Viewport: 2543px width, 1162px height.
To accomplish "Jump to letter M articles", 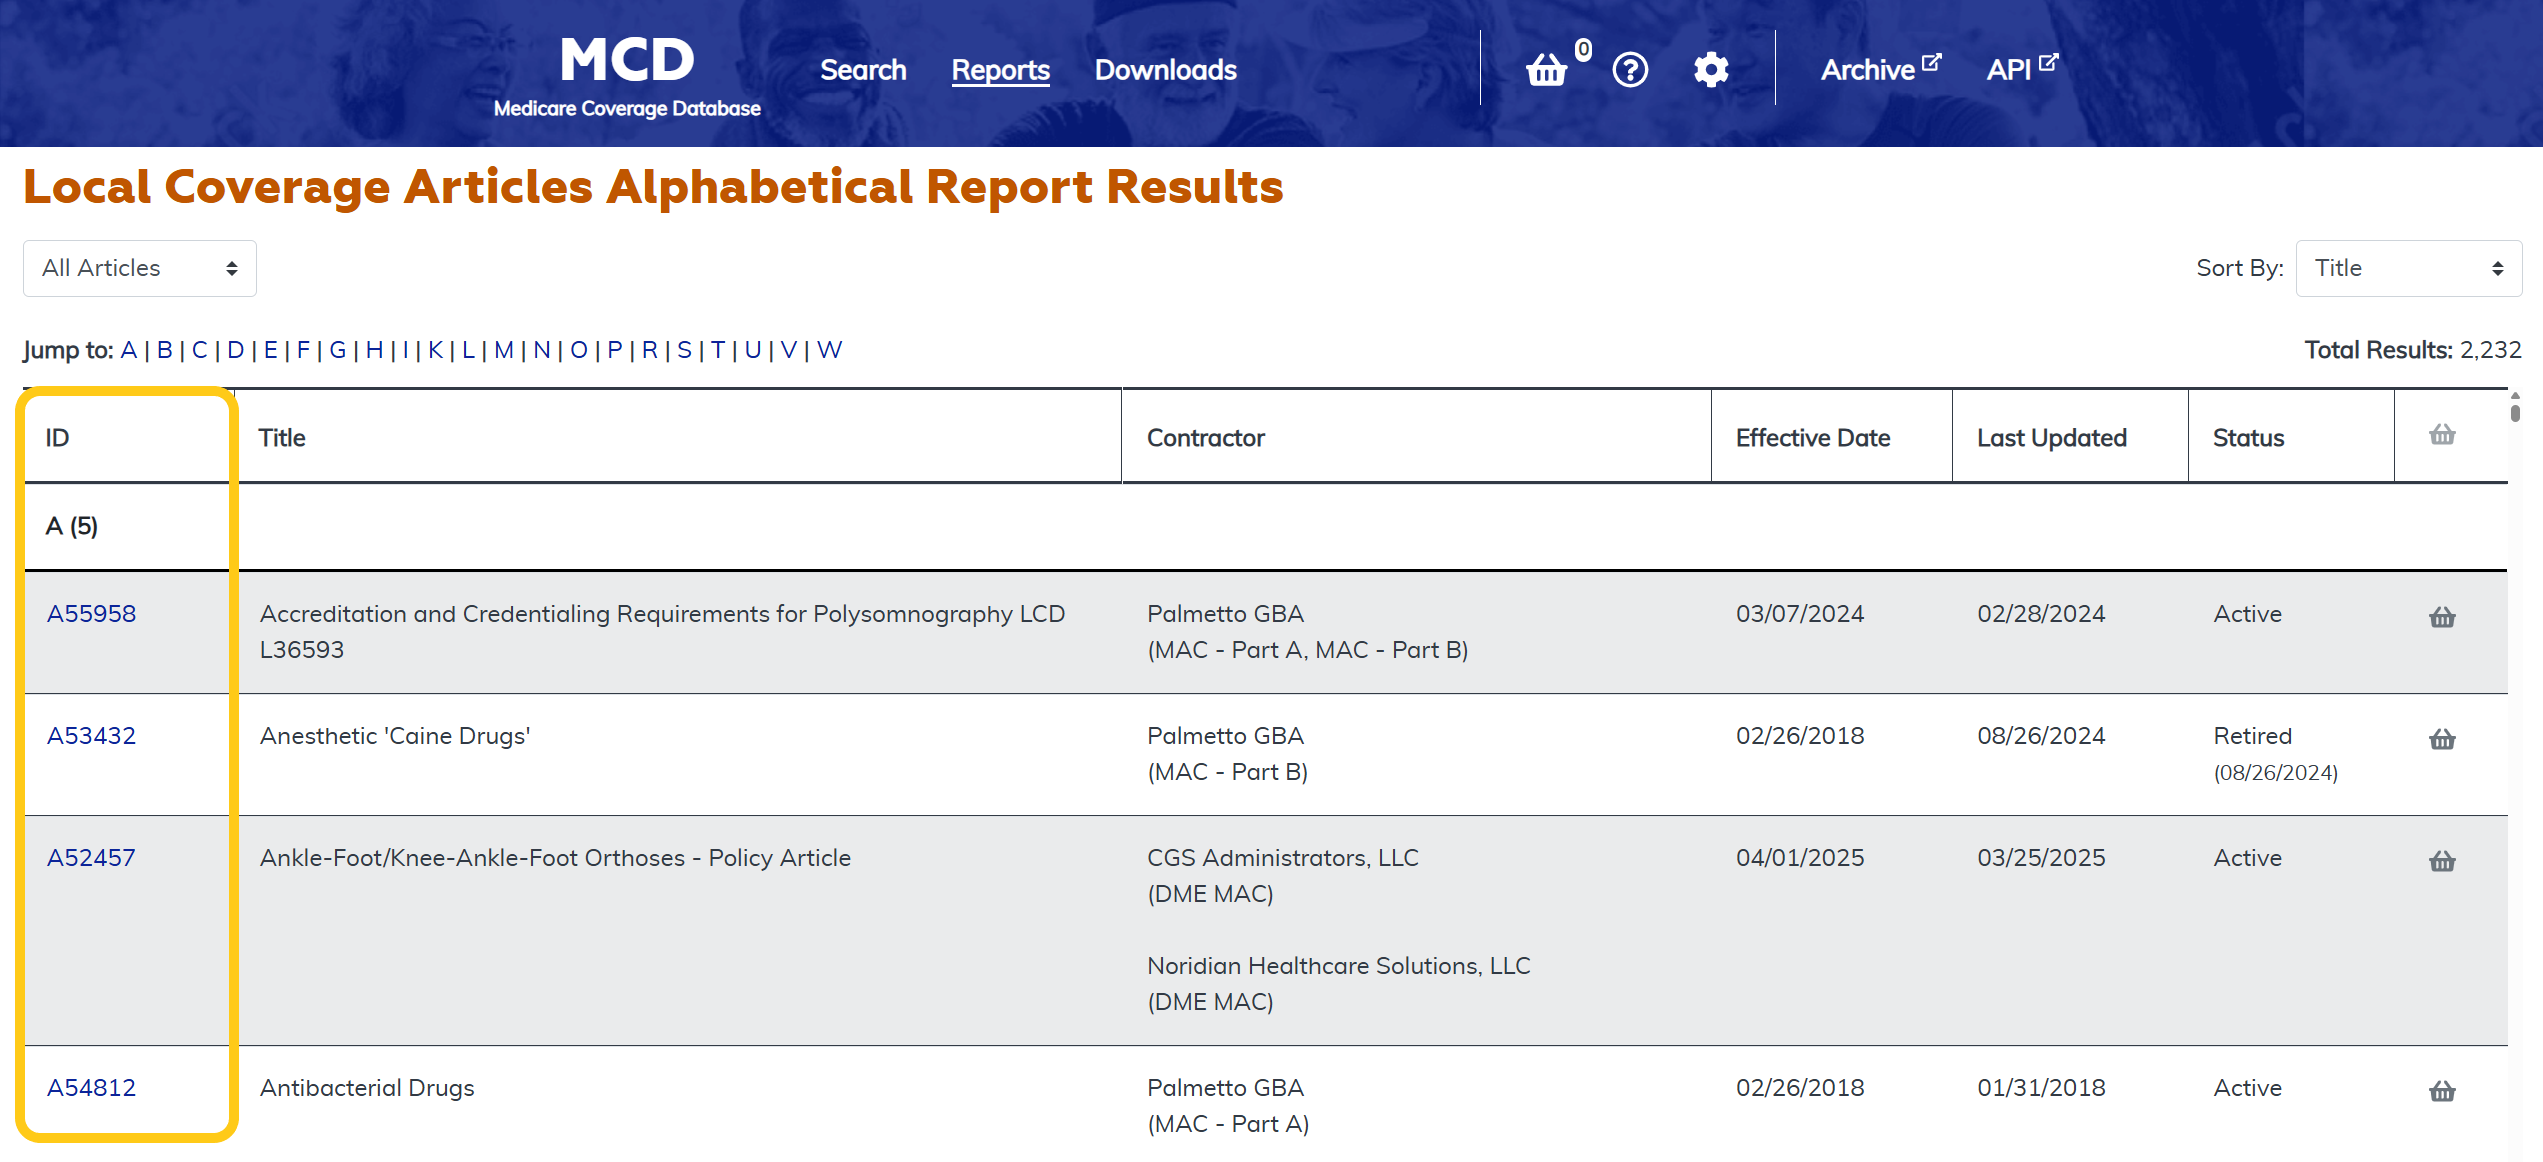I will click(503, 350).
